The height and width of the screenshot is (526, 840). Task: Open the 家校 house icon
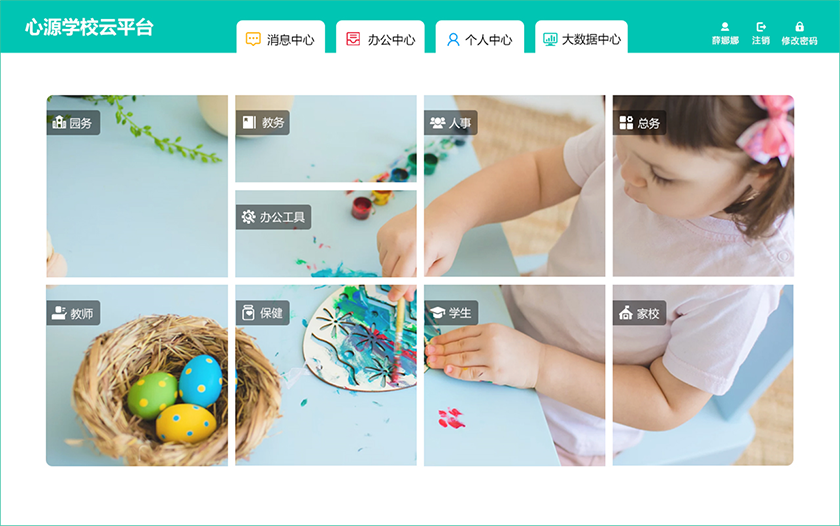point(626,313)
